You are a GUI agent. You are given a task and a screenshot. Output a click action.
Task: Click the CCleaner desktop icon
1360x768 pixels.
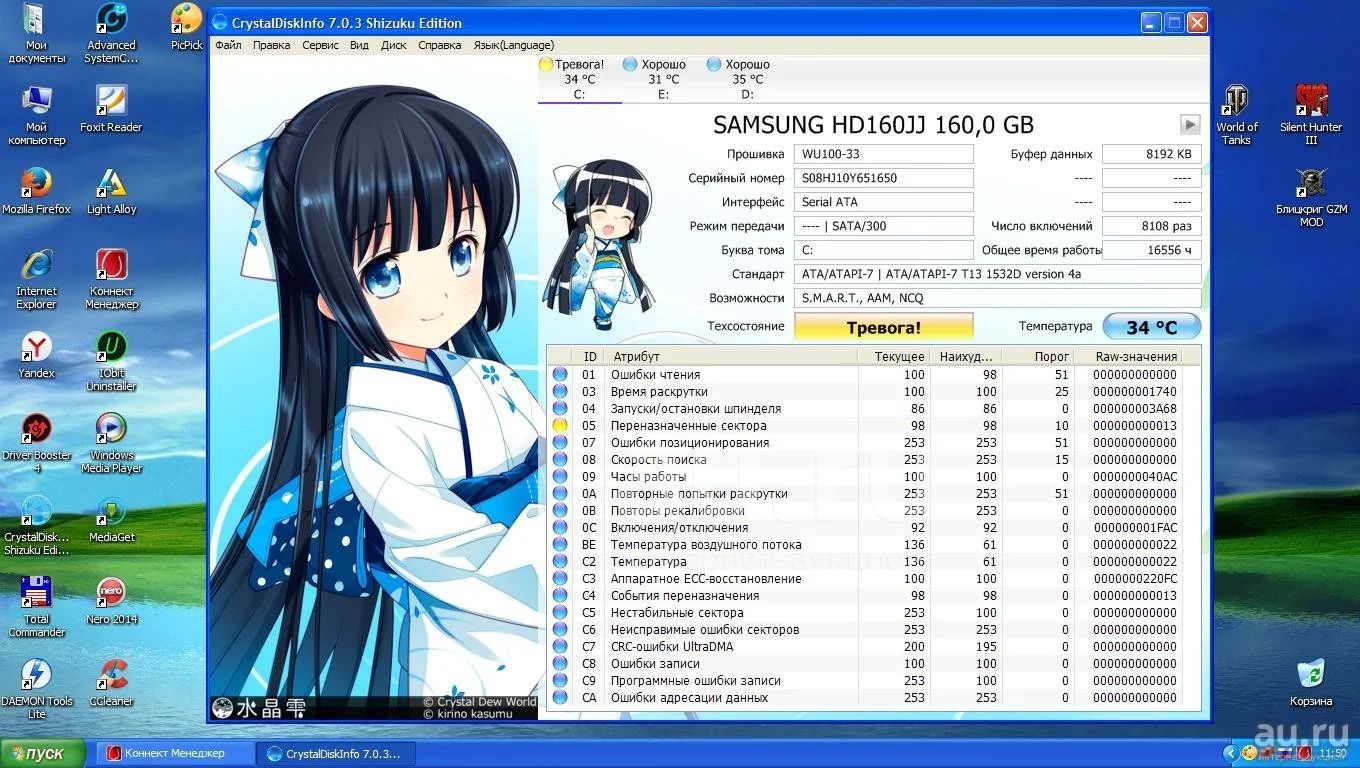[x=111, y=684]
